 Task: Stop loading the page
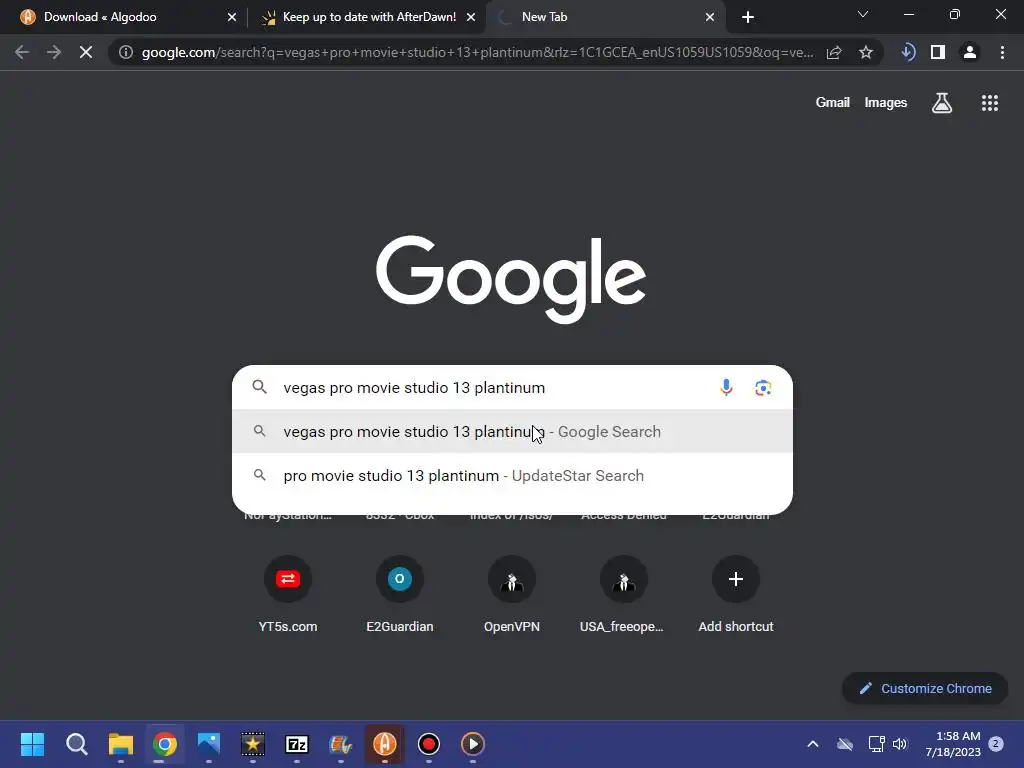86,52
